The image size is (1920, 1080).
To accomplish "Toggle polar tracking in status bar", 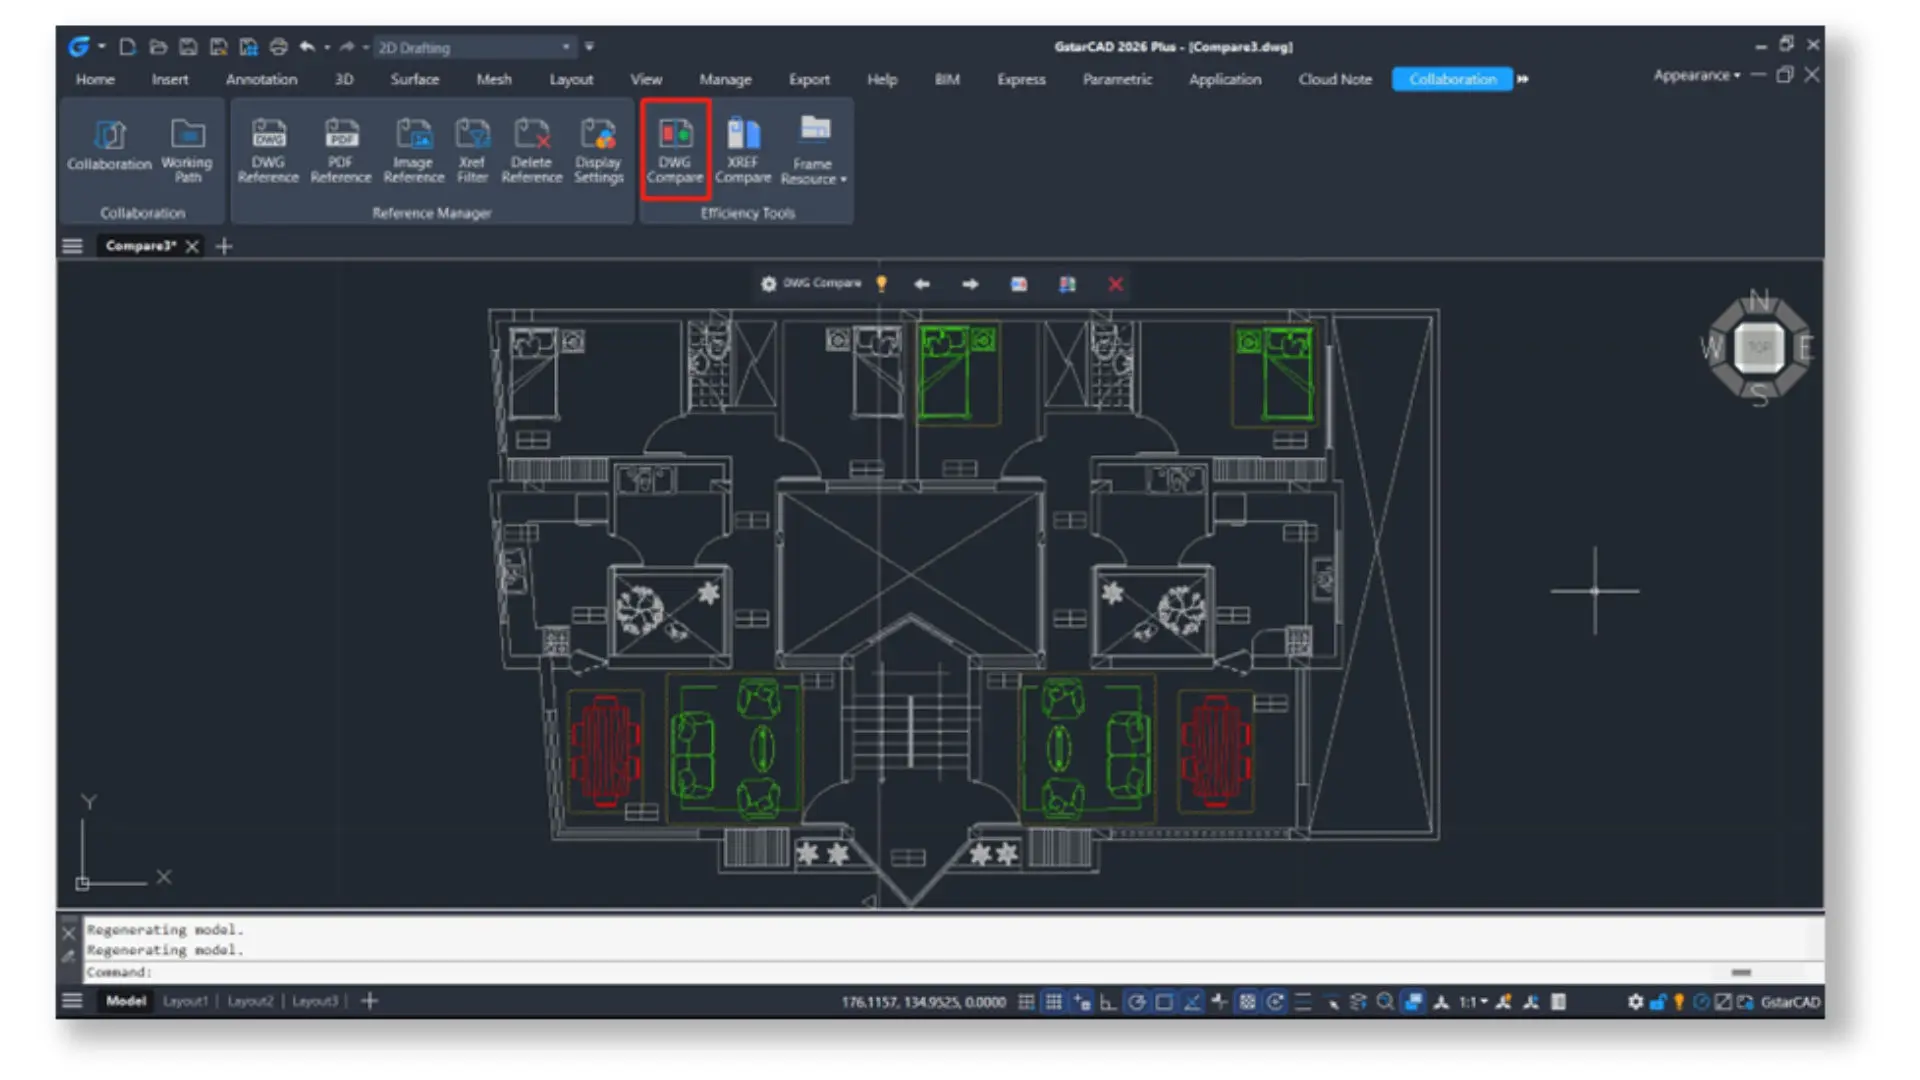I will click(x=1136, y=1002).
